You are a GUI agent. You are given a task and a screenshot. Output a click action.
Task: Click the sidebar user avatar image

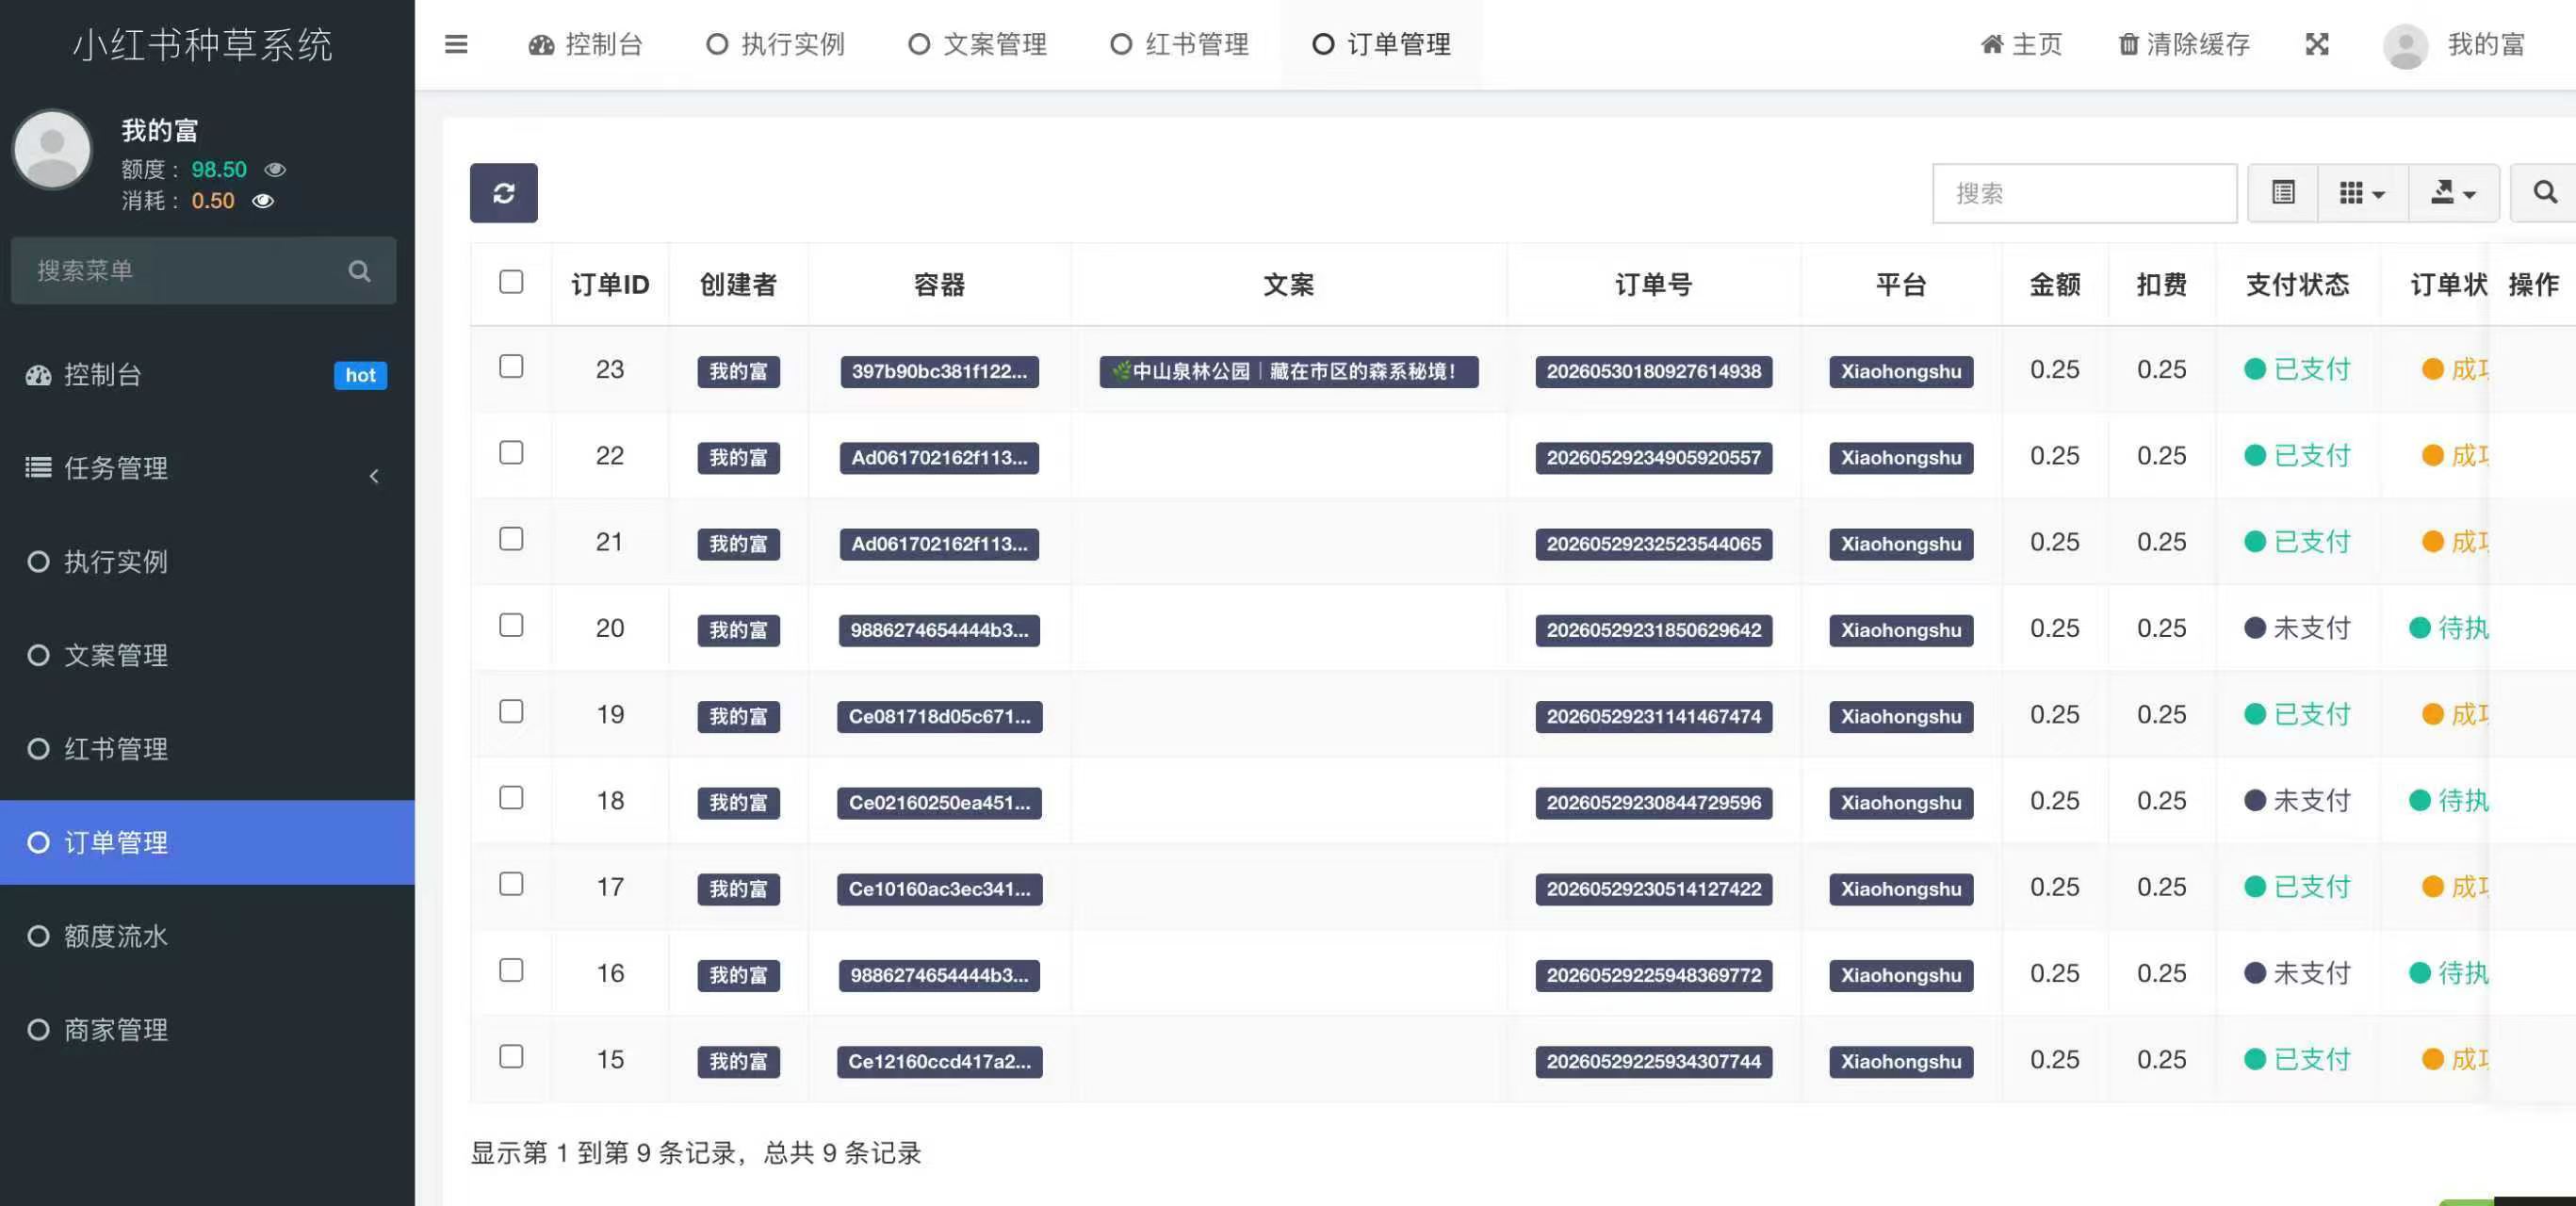[x=52, y=150]
